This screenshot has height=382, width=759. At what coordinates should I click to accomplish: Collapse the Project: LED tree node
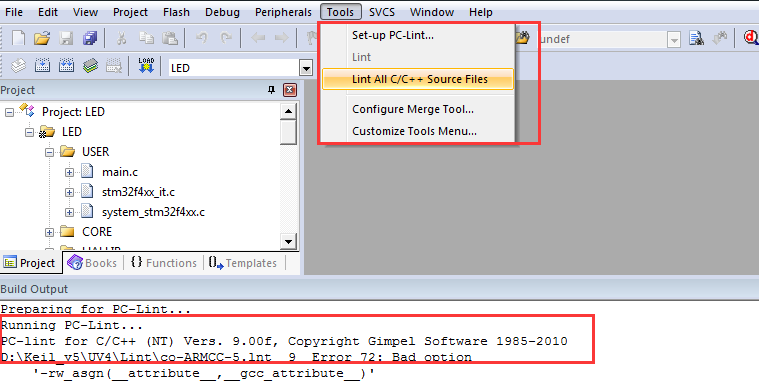9,112
